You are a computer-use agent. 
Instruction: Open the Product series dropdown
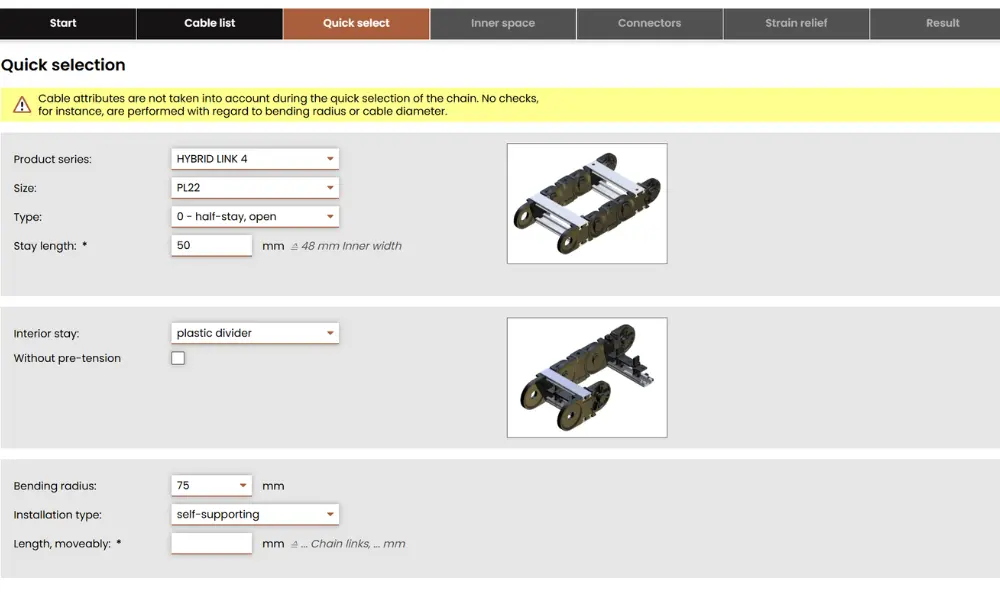click(255, 159)
